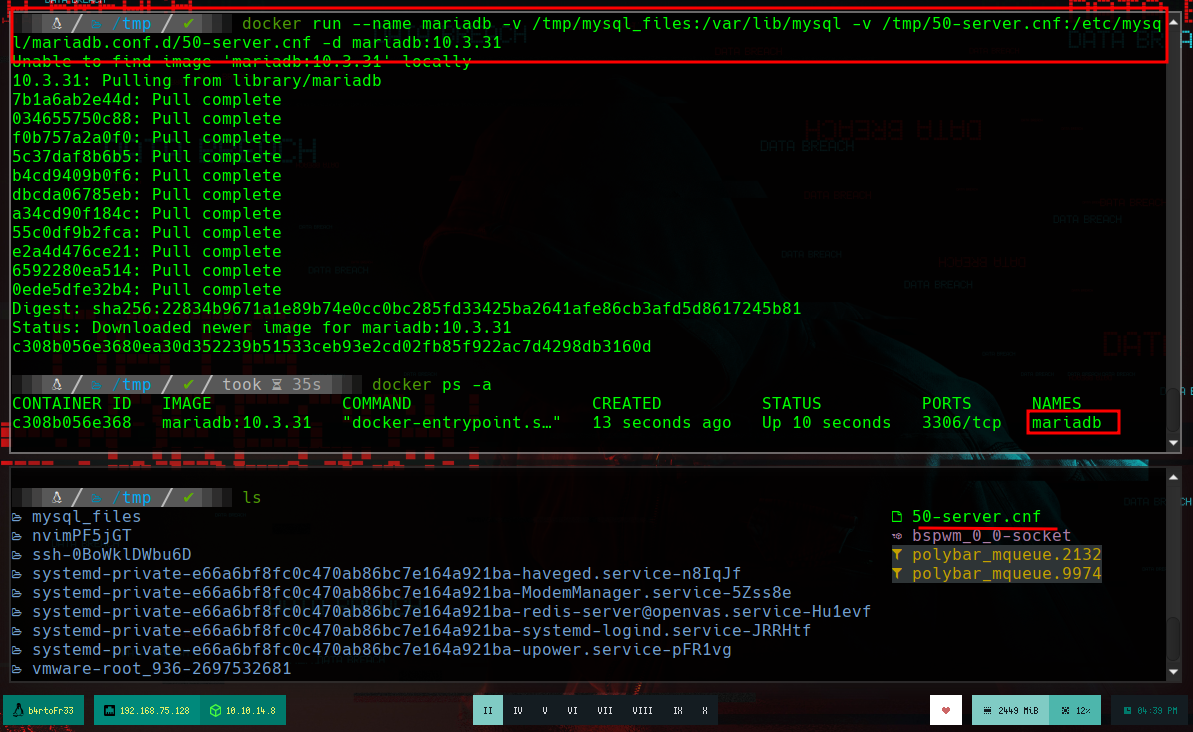Viewport: 1193px width, 732px height.
Task: Switch to workspace IV in polybar
Action: (517, 710)
